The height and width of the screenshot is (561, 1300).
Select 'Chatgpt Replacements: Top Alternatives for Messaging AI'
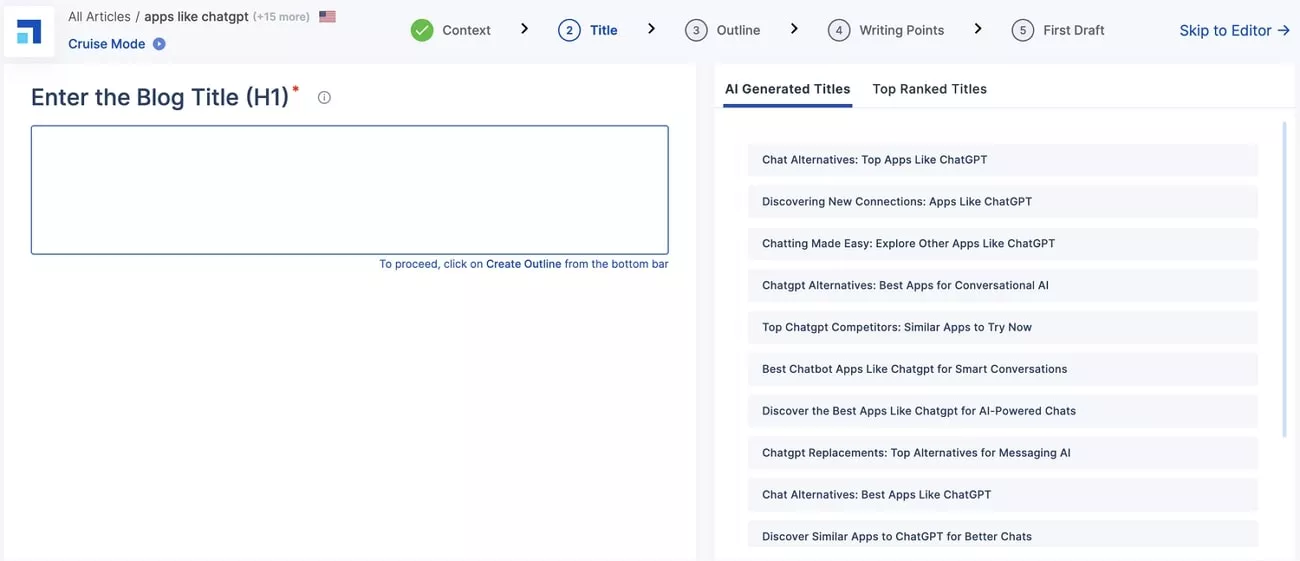click(x=1003, y=454)
